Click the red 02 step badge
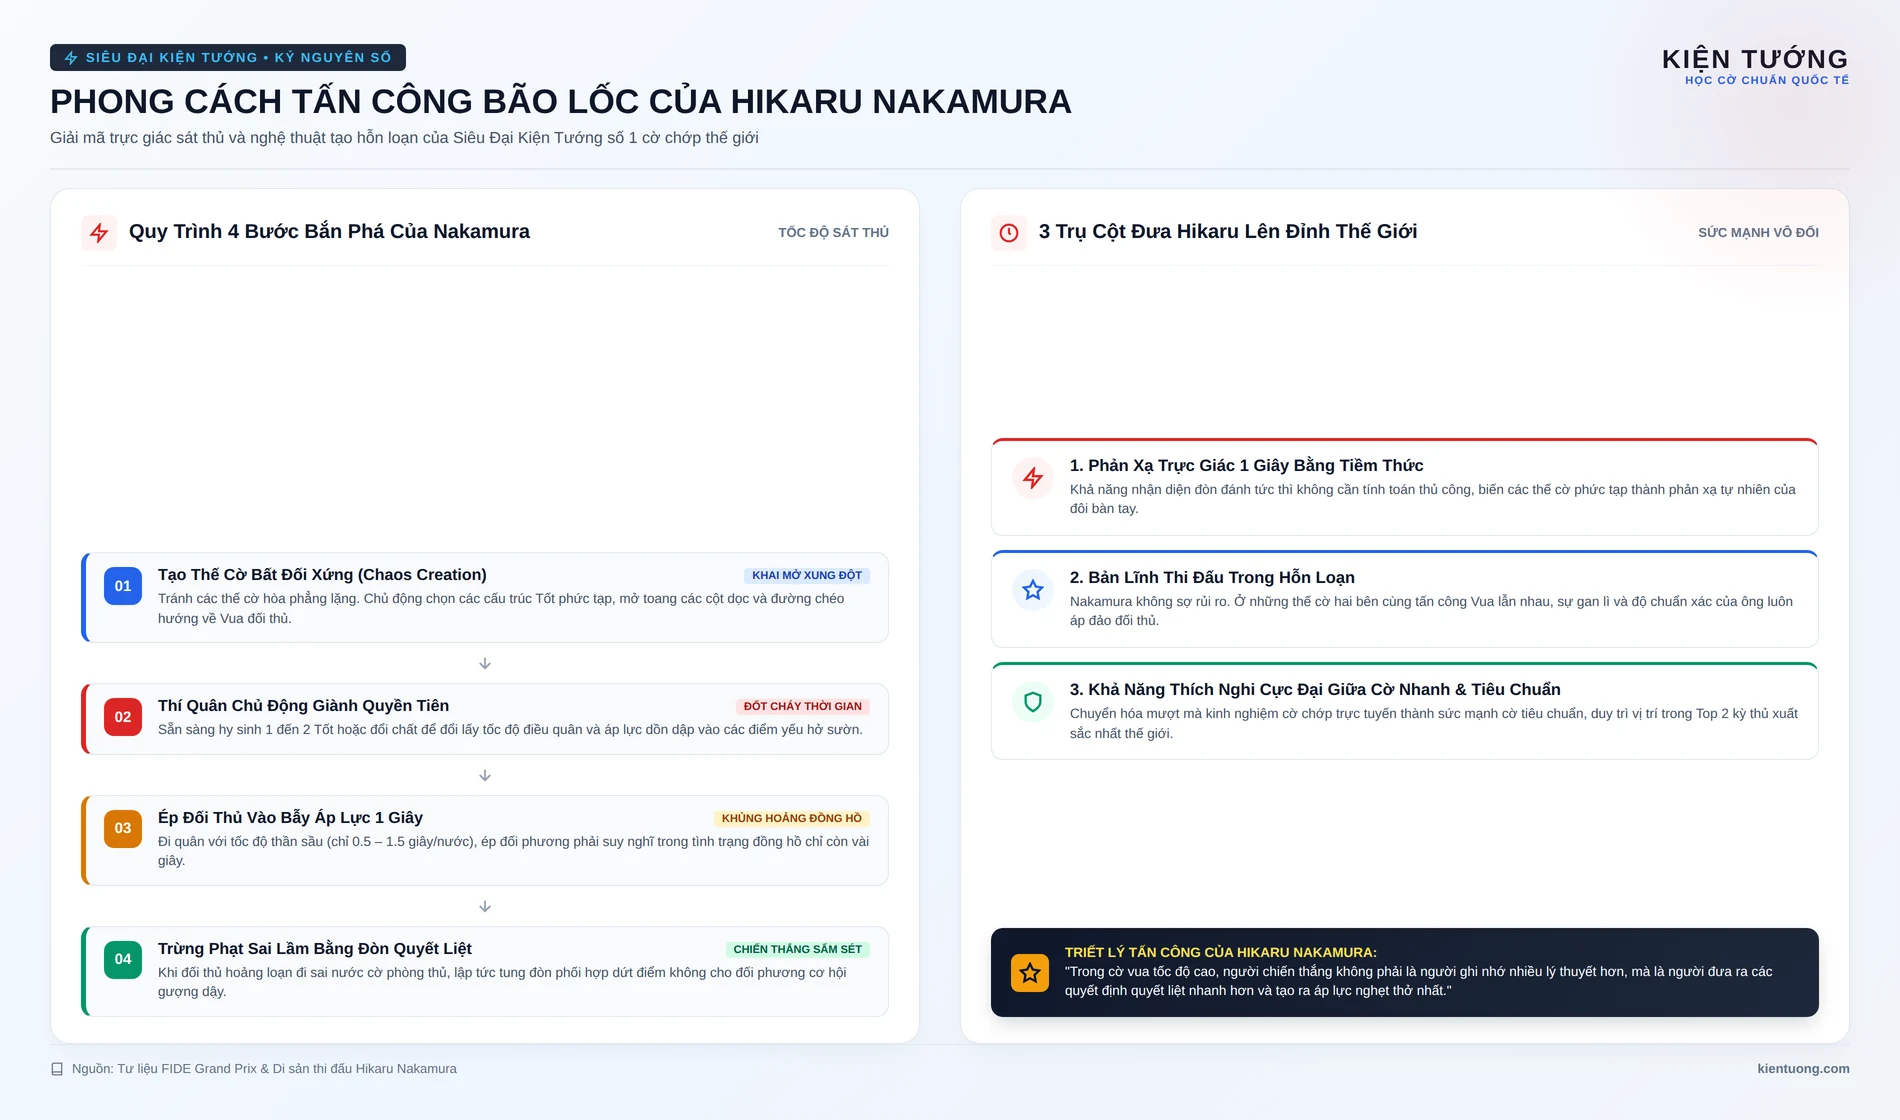1900x1120 pixels. pyautogui.click(x=123, y=717)
